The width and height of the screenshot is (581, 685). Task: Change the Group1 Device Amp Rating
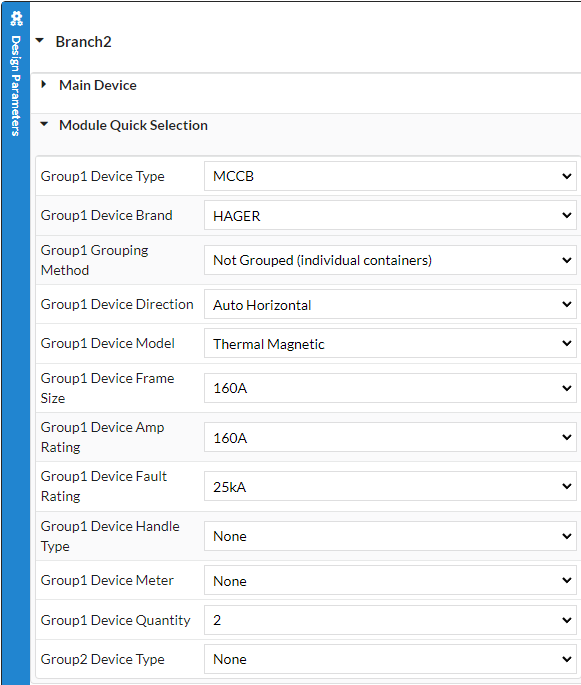[x=390, y=437]
